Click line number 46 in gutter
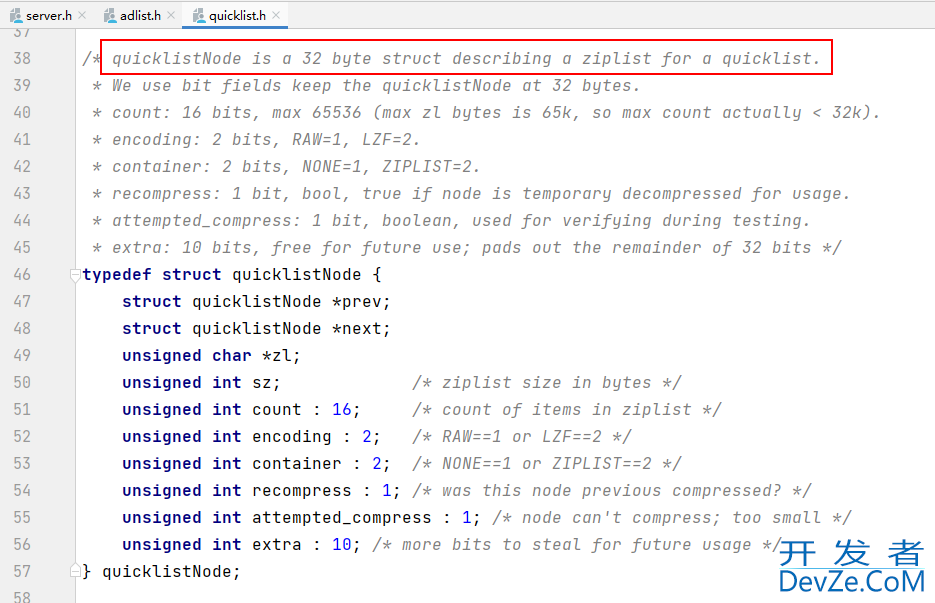Viewport: 935px width, 603px height. coord(22,274)
